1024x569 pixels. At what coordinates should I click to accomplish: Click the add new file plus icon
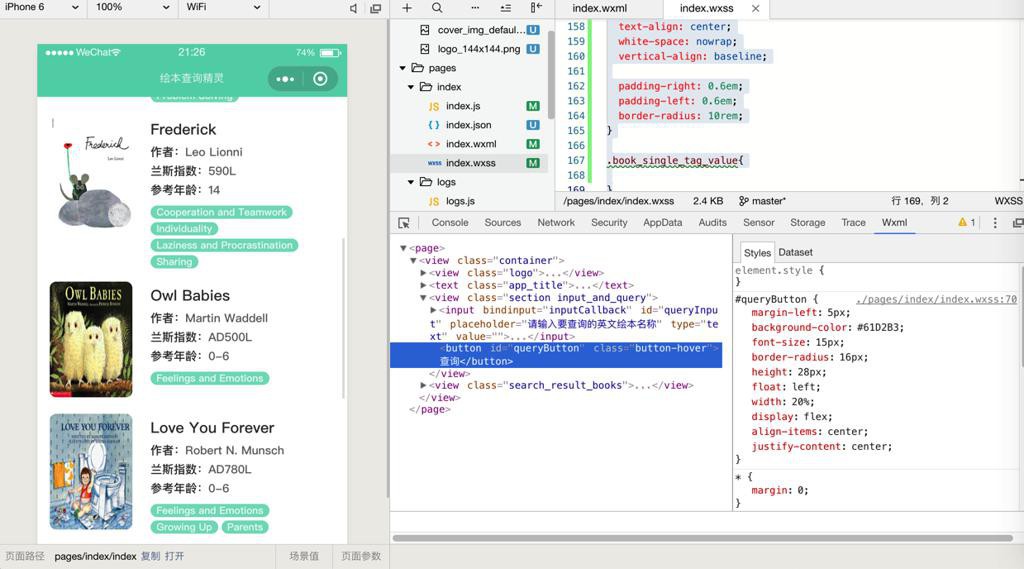407,8
